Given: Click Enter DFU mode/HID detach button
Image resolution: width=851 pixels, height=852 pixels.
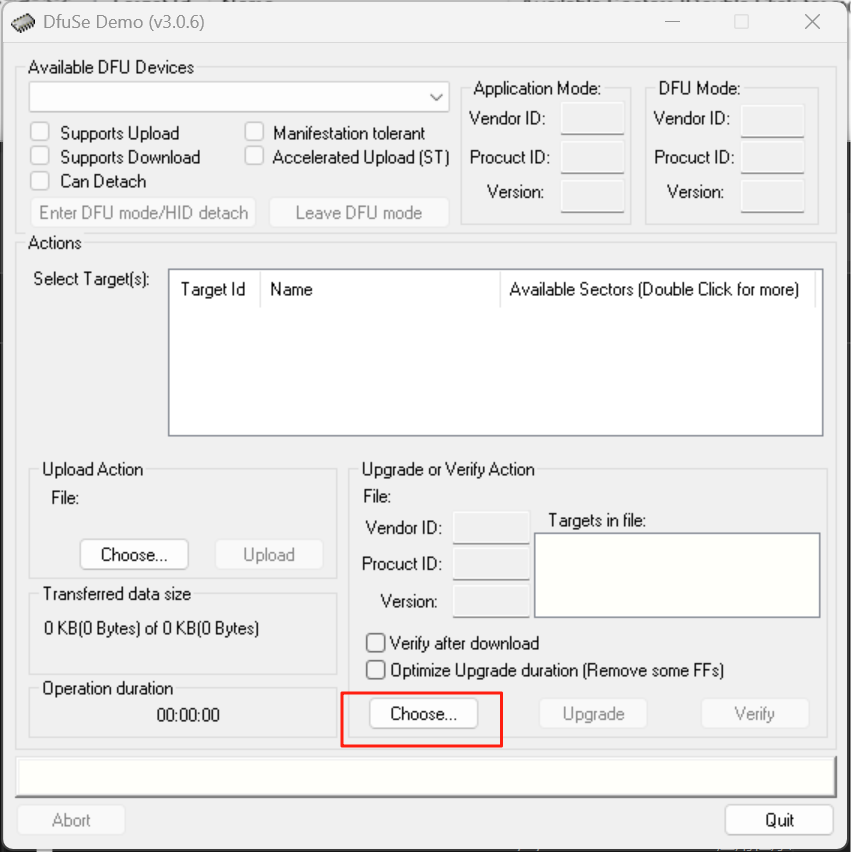Looking at the screenshot, I should coord(142,212).
